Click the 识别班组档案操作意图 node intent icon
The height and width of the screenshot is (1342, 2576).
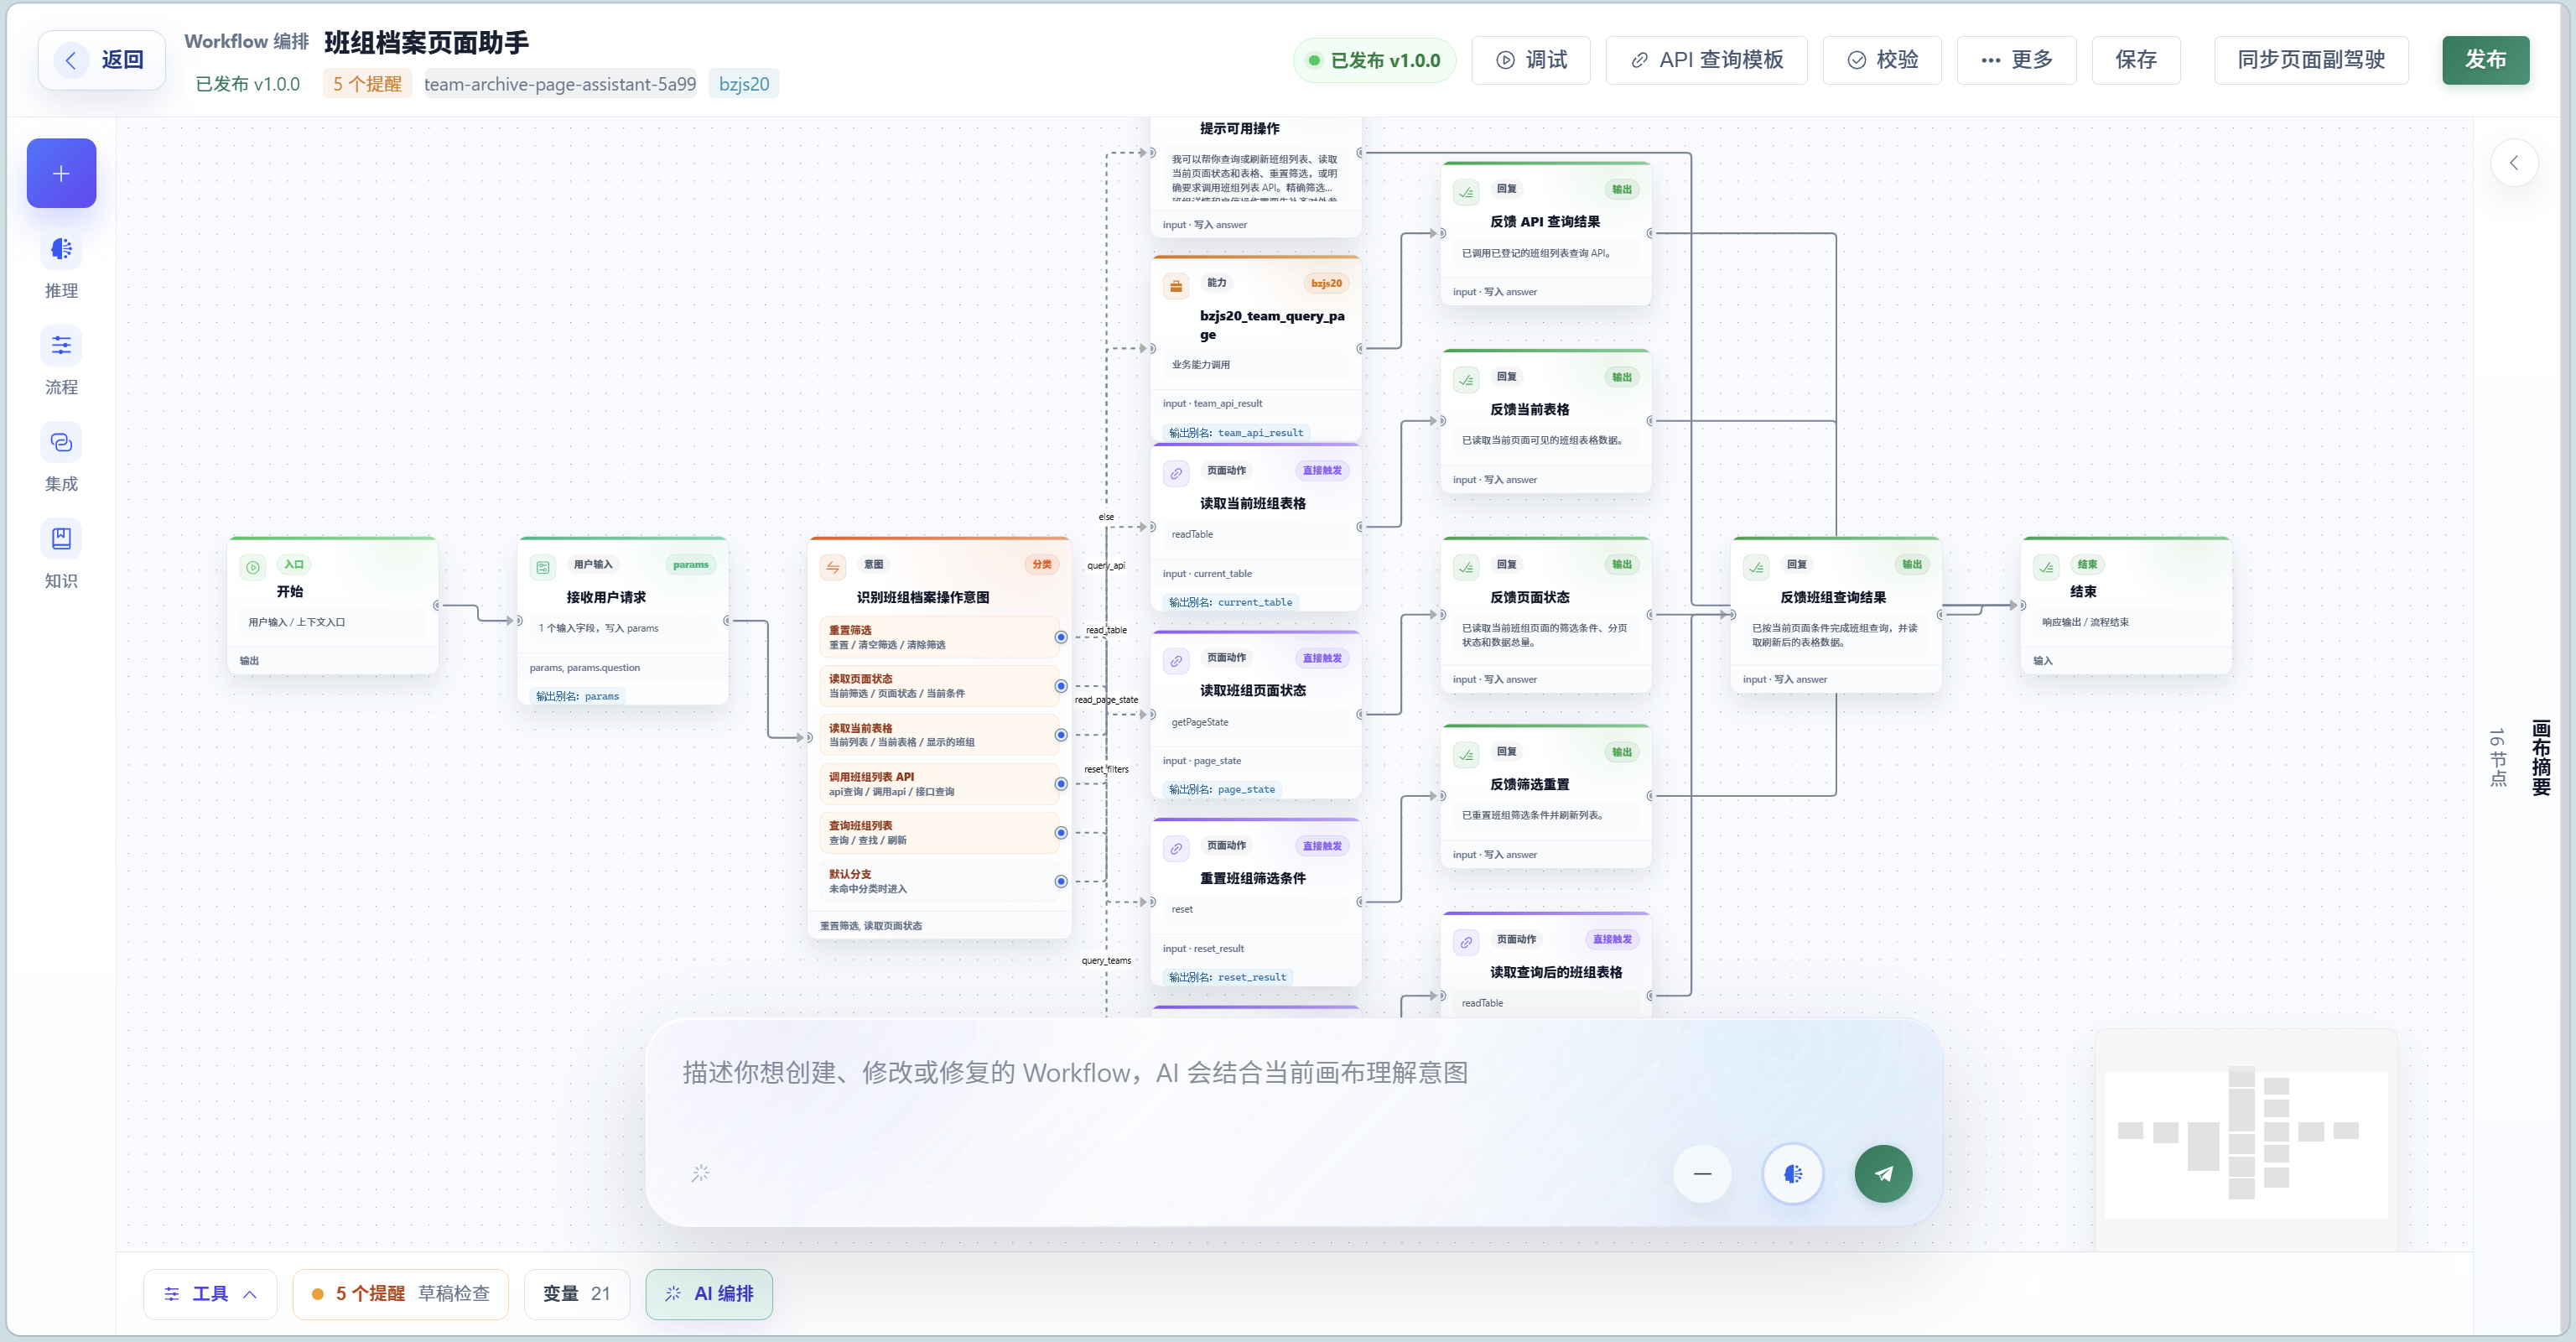coord(833,567)
